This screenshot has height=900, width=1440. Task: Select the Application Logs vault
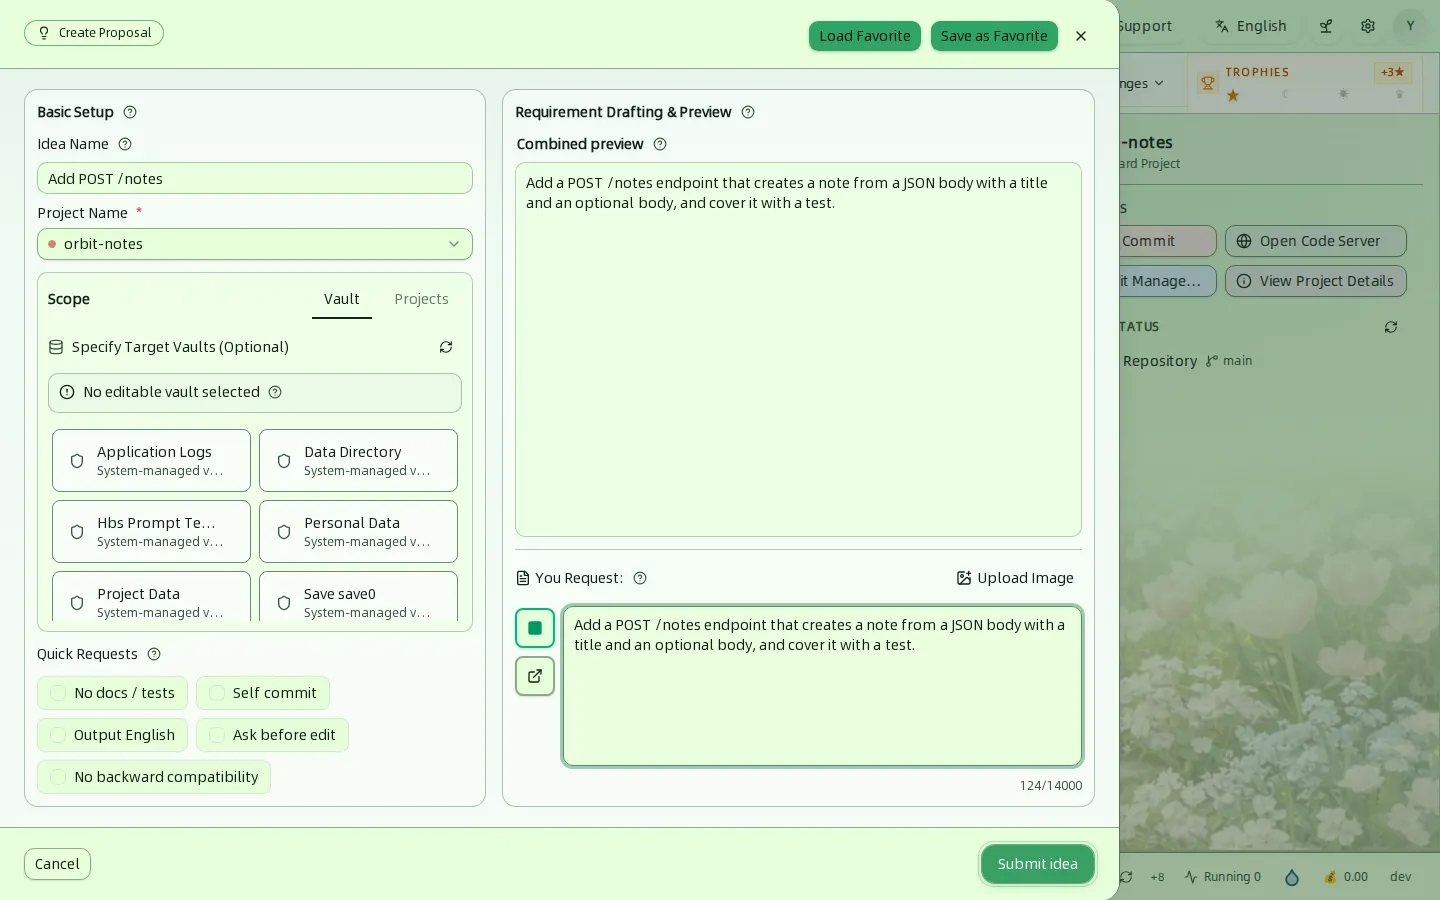[152, 461]
